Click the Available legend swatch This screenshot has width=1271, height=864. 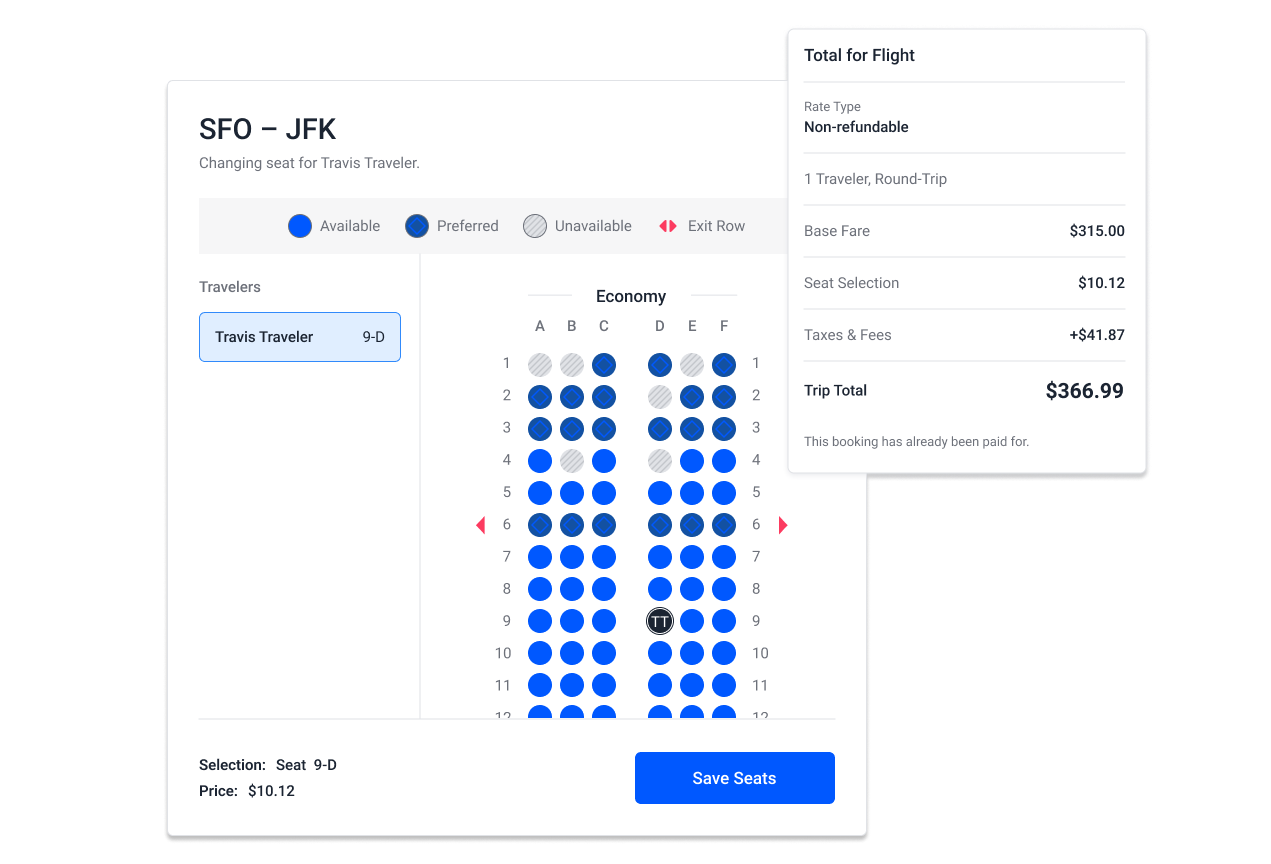(x=300, y=226)
